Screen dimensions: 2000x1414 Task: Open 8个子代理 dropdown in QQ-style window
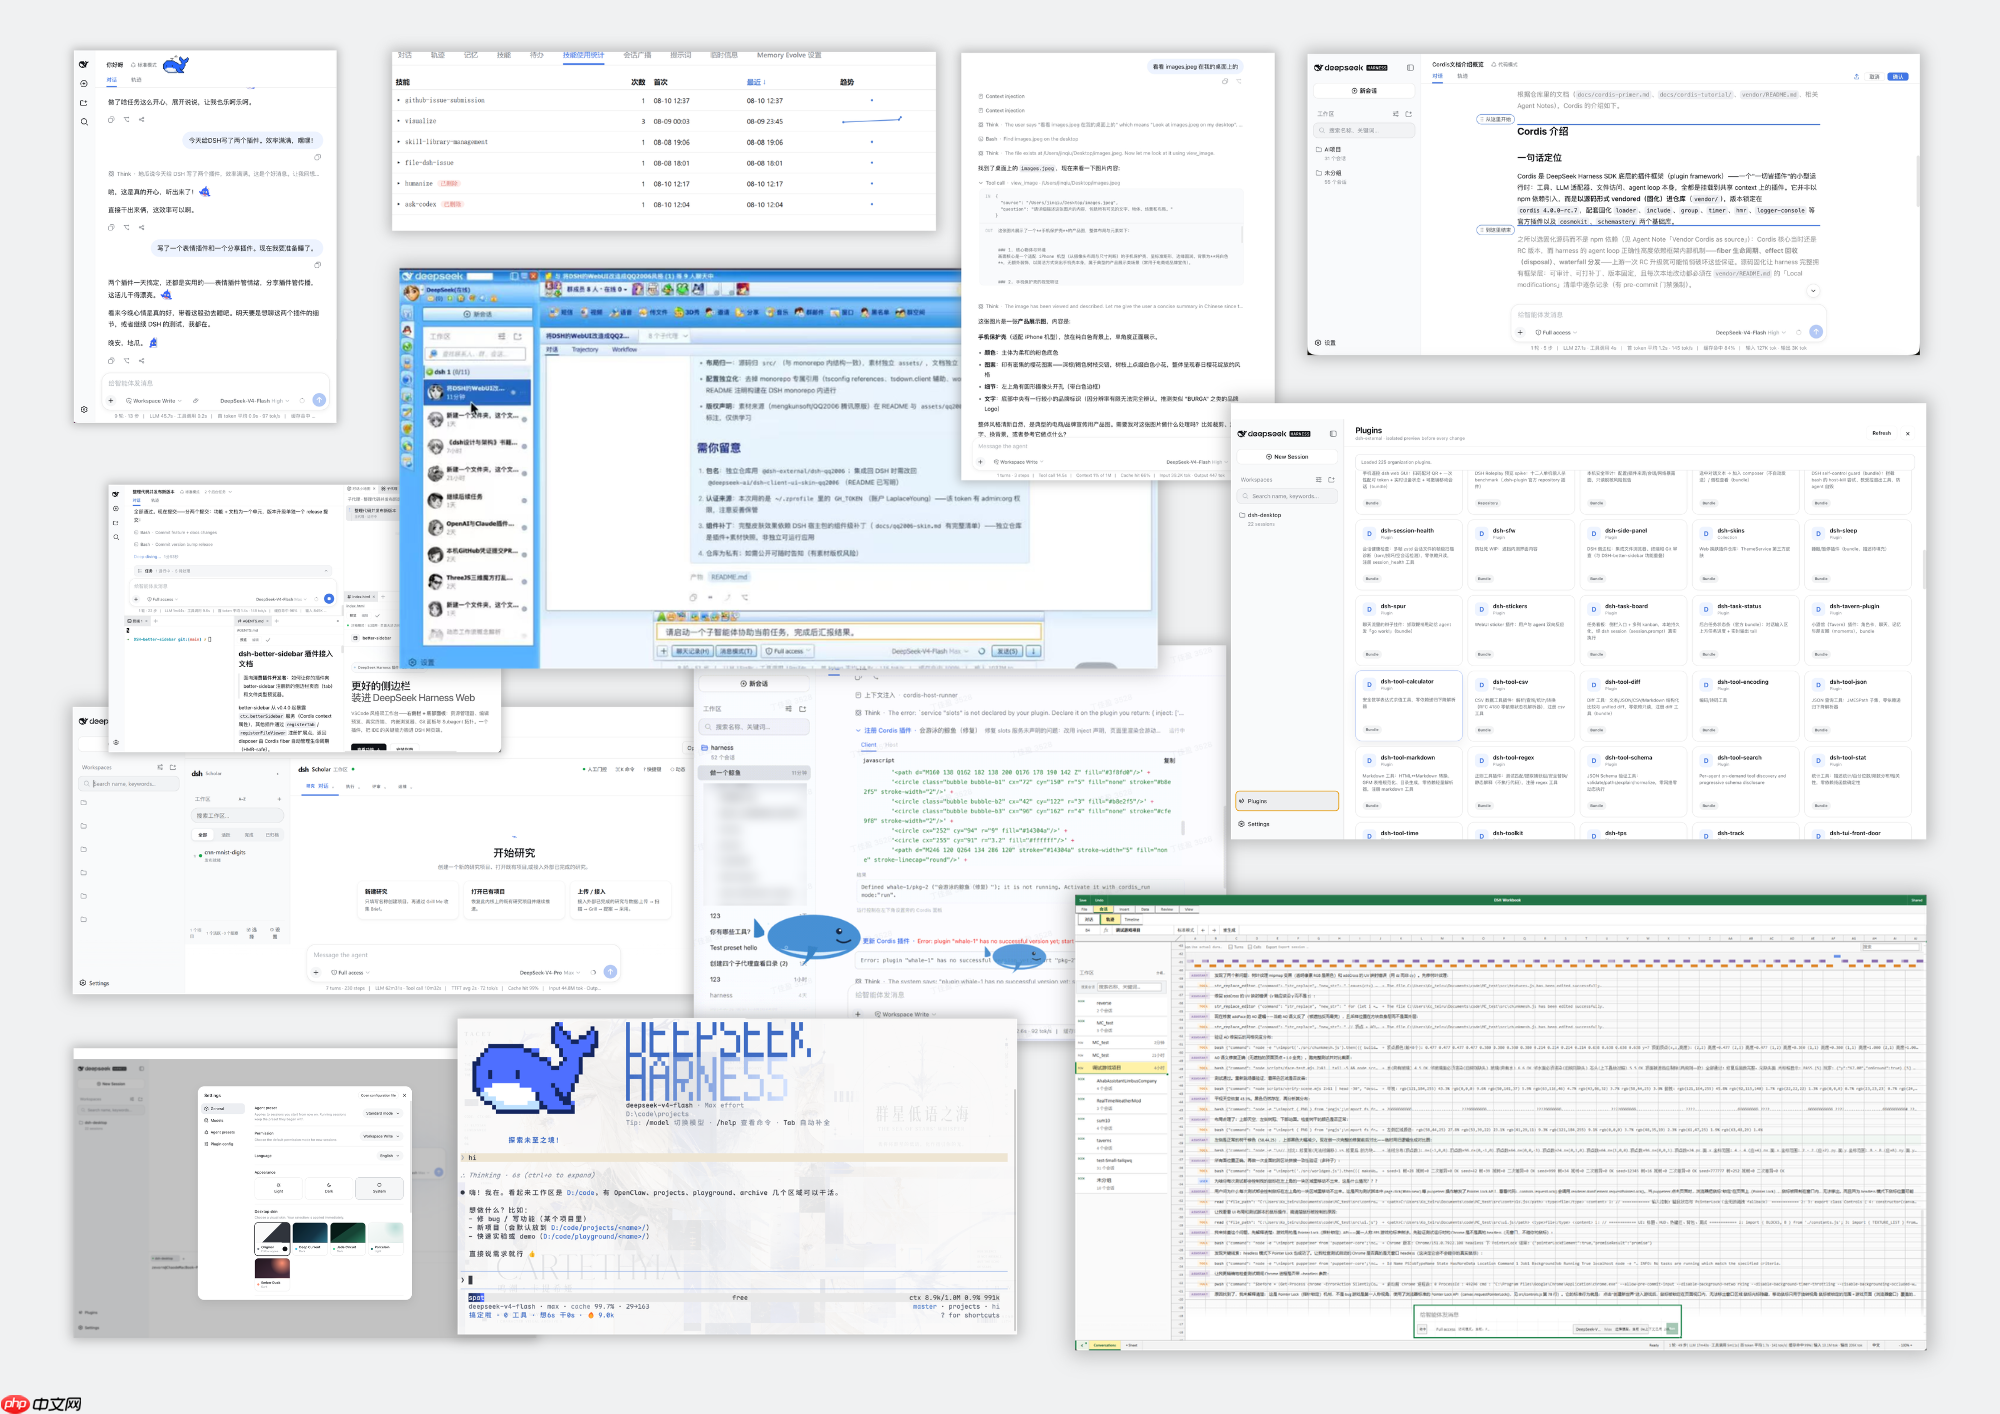tap(664, 336)
